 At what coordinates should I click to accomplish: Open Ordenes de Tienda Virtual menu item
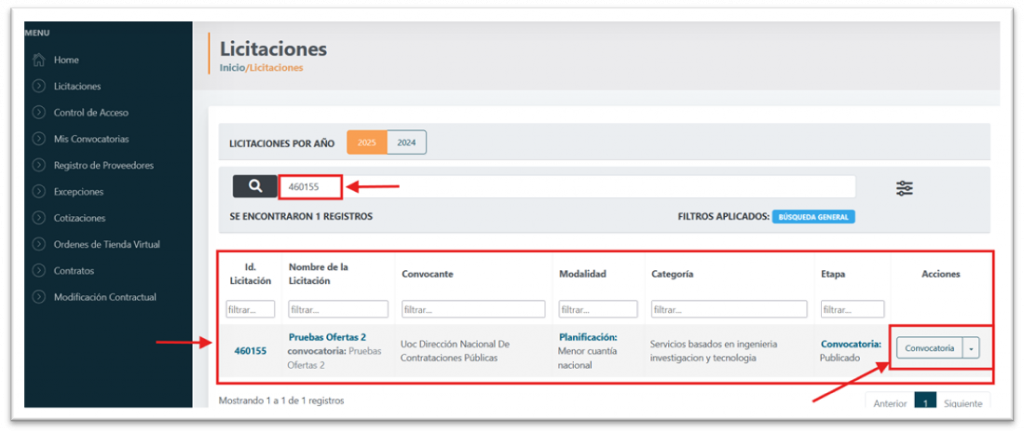[107, 245]
